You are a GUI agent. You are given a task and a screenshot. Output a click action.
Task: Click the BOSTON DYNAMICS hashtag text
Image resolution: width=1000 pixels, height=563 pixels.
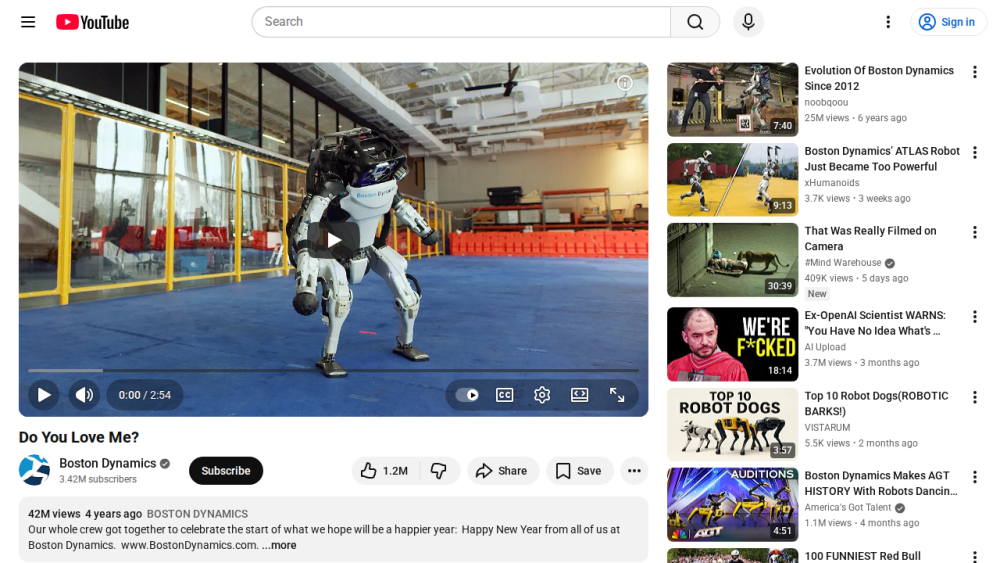(197, 514)
